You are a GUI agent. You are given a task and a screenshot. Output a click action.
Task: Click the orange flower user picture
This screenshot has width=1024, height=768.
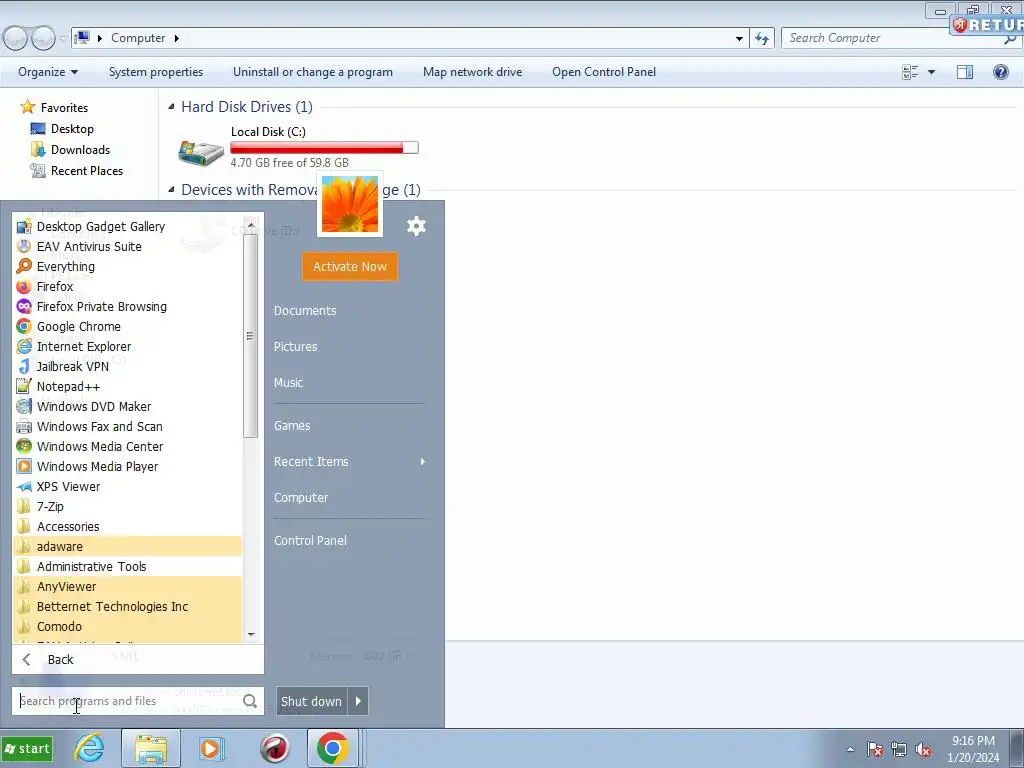click(x=349, y=204)
